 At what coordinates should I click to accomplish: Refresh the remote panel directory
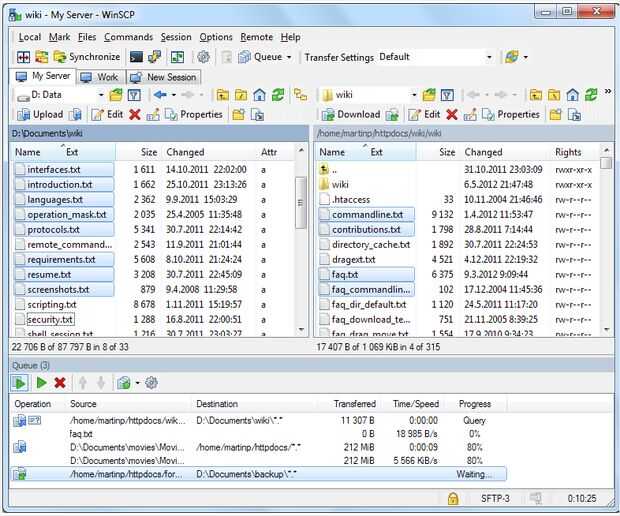tap(591, 95)
